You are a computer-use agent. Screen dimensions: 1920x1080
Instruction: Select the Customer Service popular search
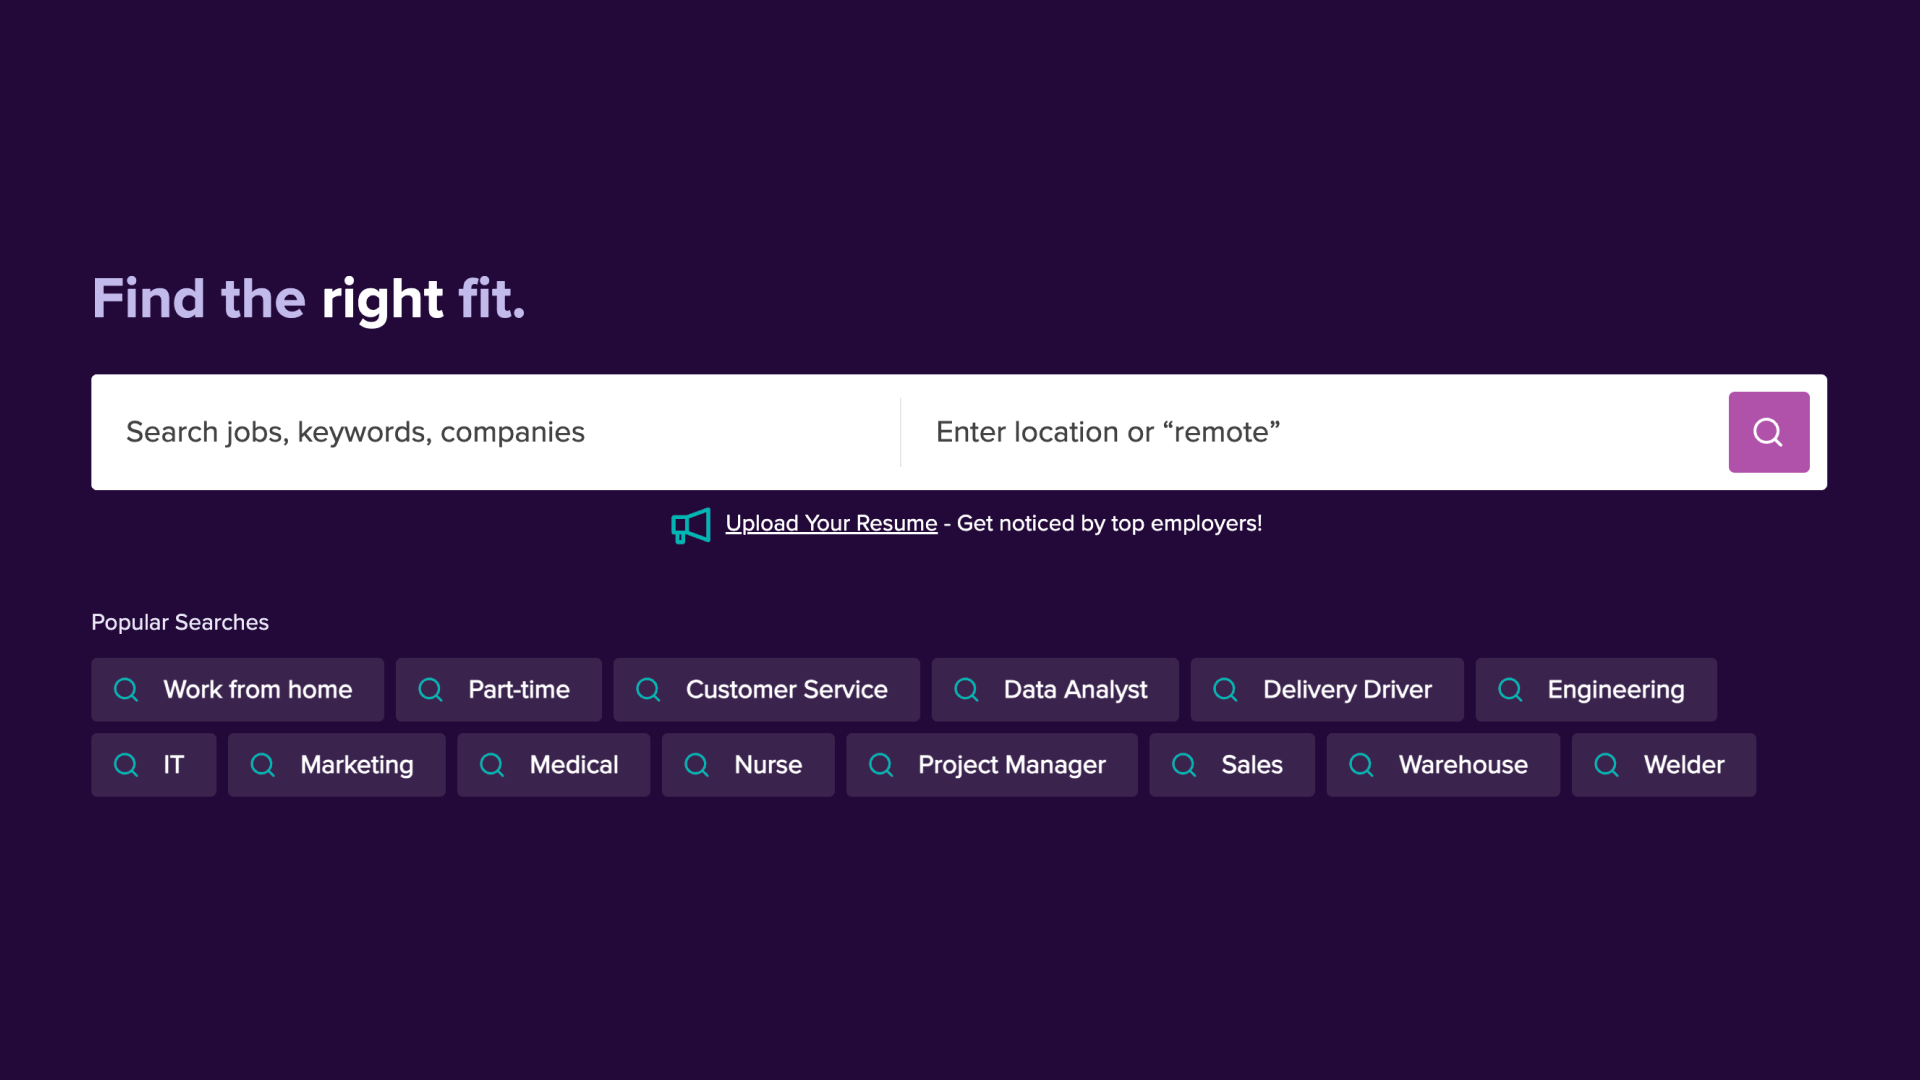click(x=766, y=690)
